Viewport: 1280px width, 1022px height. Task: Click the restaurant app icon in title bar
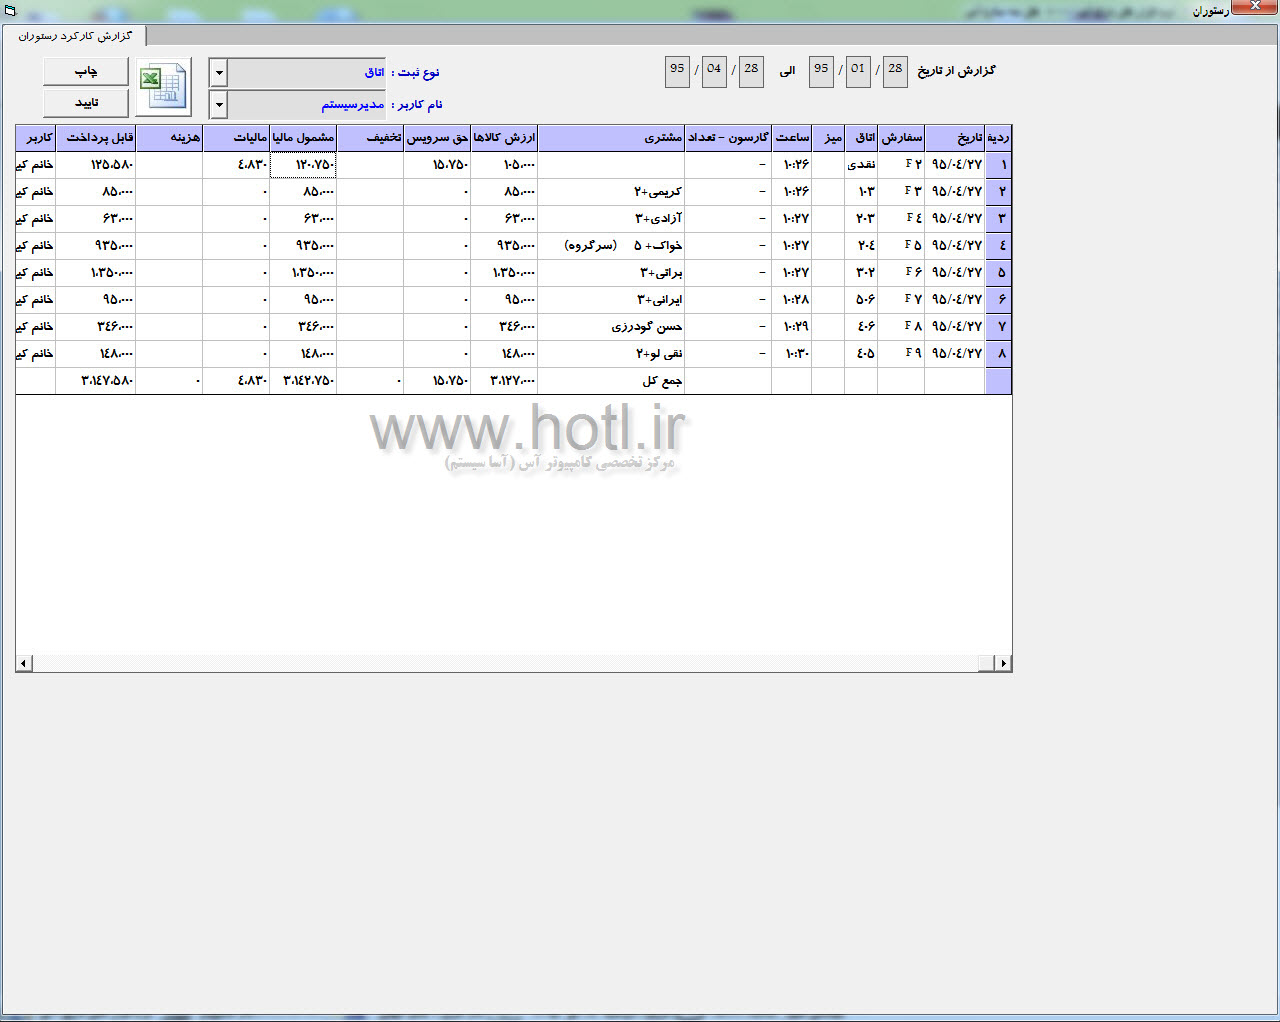coord(10,10)
